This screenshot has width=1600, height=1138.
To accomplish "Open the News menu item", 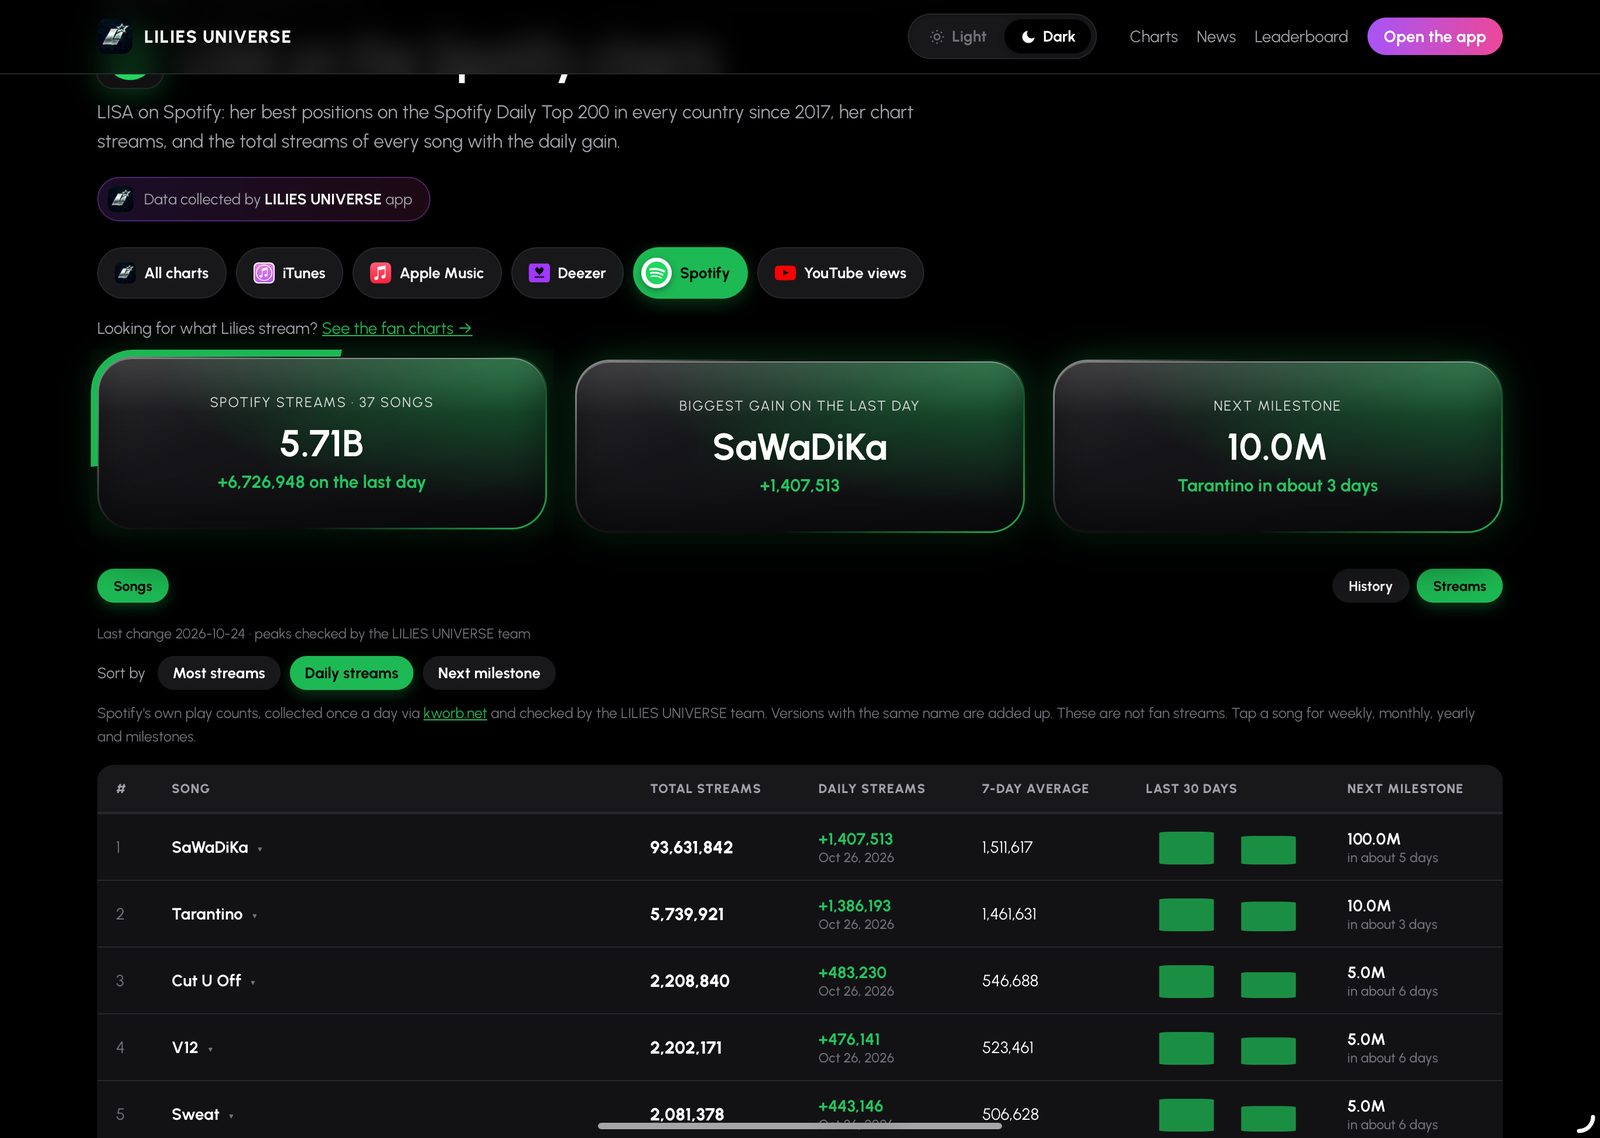I will (x=1216, y=37).
